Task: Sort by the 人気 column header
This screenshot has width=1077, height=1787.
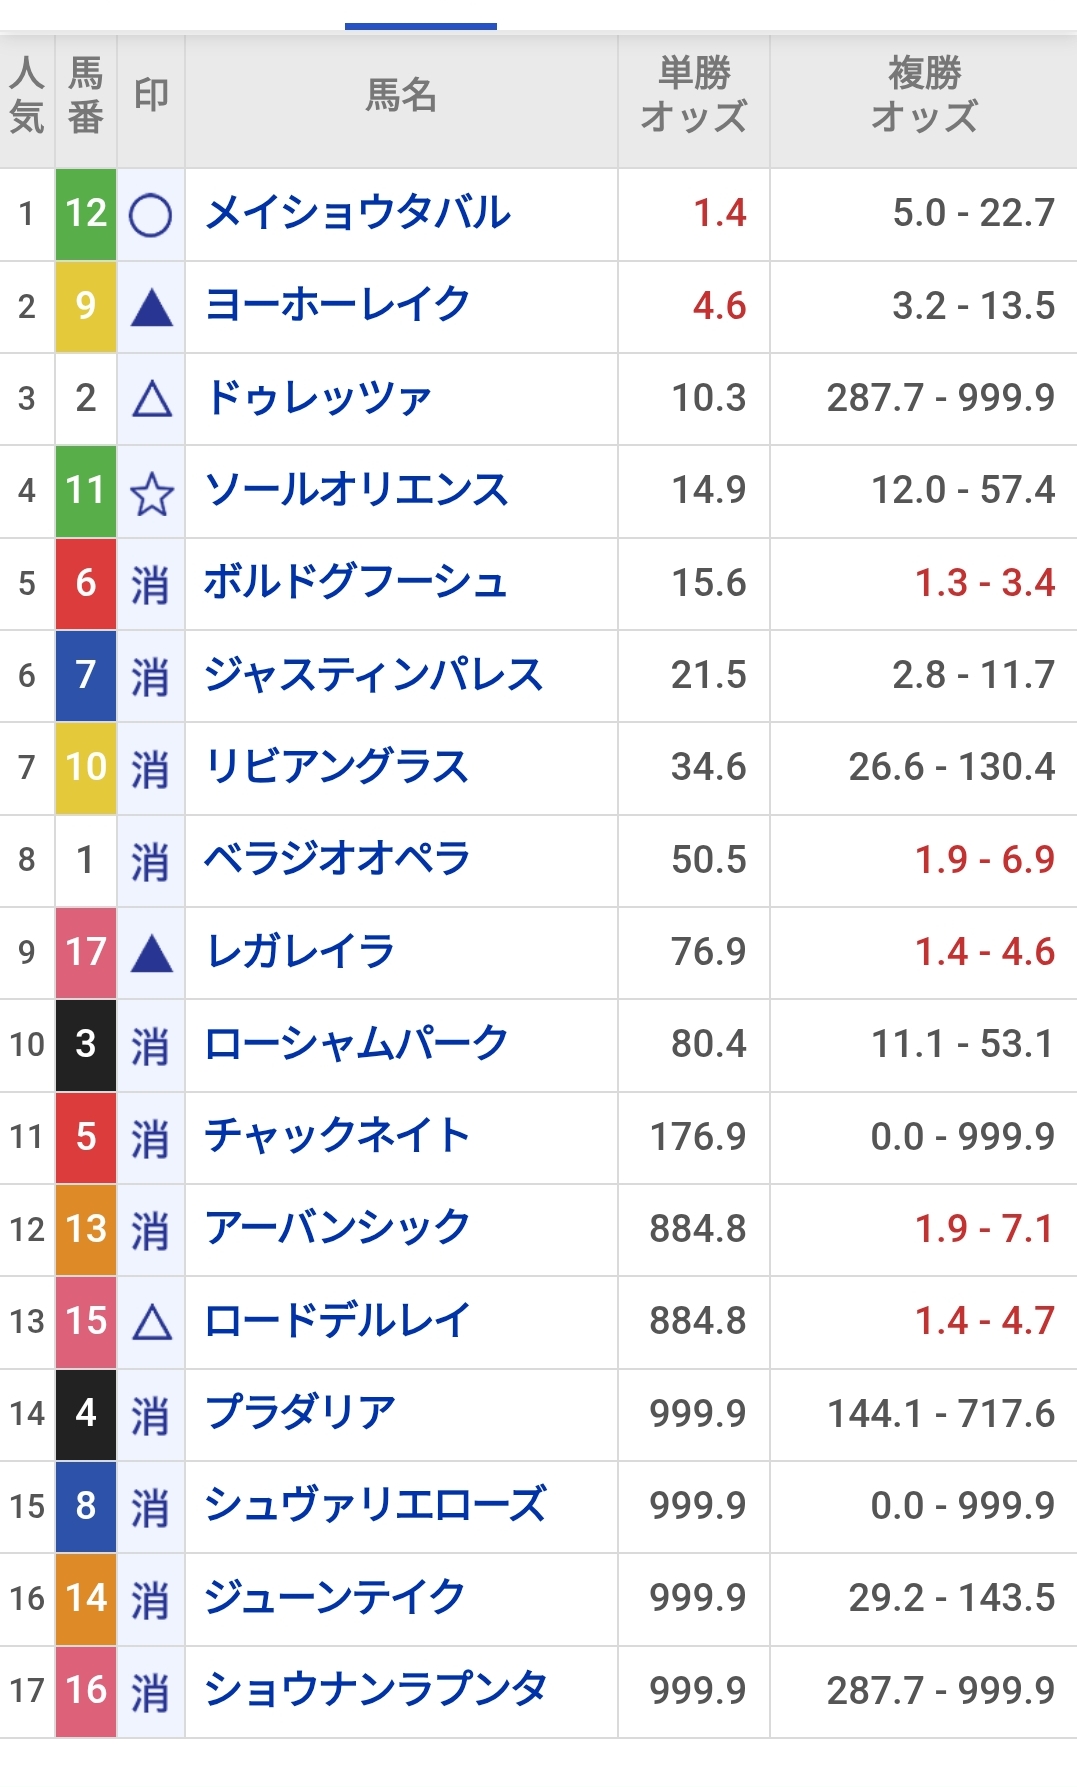Action: tap(27, 96)
